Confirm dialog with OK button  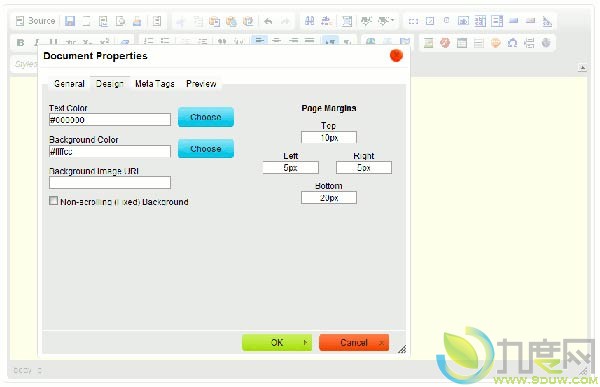[277, 343]
